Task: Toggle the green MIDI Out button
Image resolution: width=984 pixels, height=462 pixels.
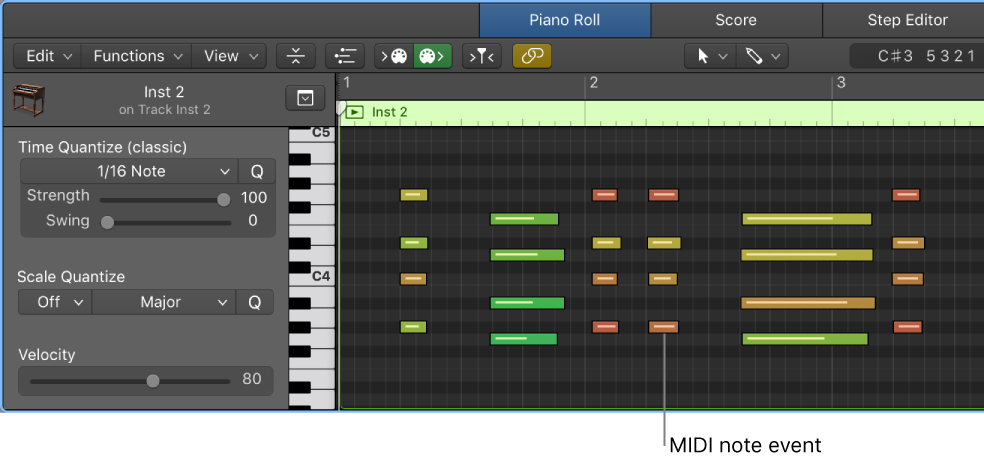Action: point(432,56)
